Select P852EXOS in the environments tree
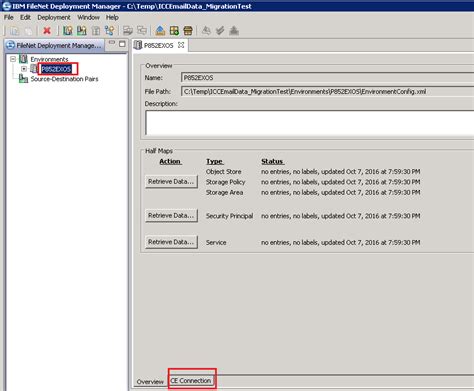The height and width of the screenshot is (391, 474). (x=56, y=69)
